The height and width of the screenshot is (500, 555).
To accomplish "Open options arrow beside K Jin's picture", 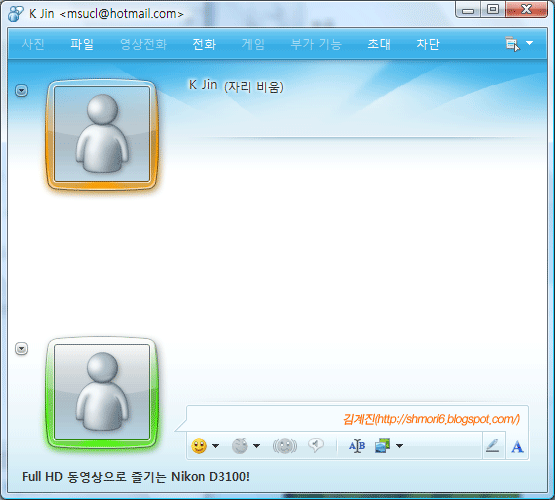I will click(x=22, y=91).
